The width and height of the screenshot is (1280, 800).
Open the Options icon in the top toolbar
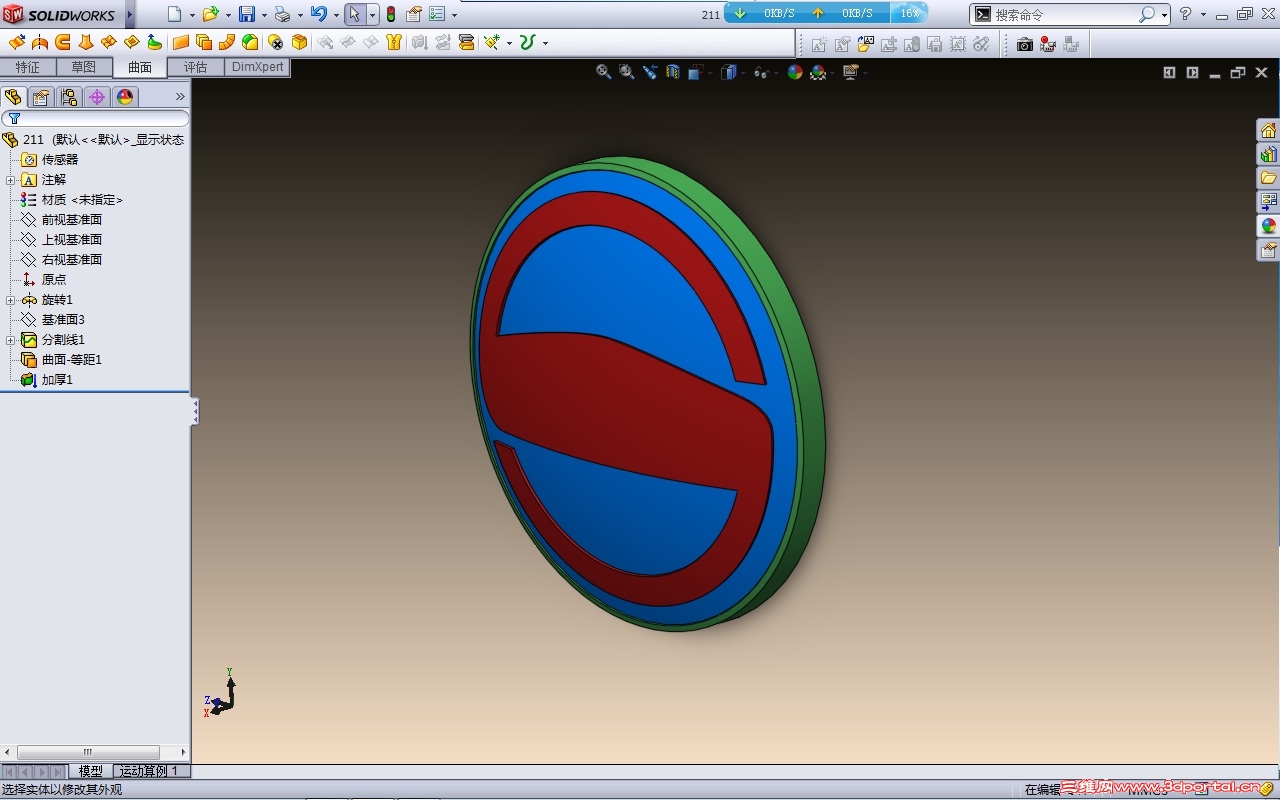pos(437,14)
